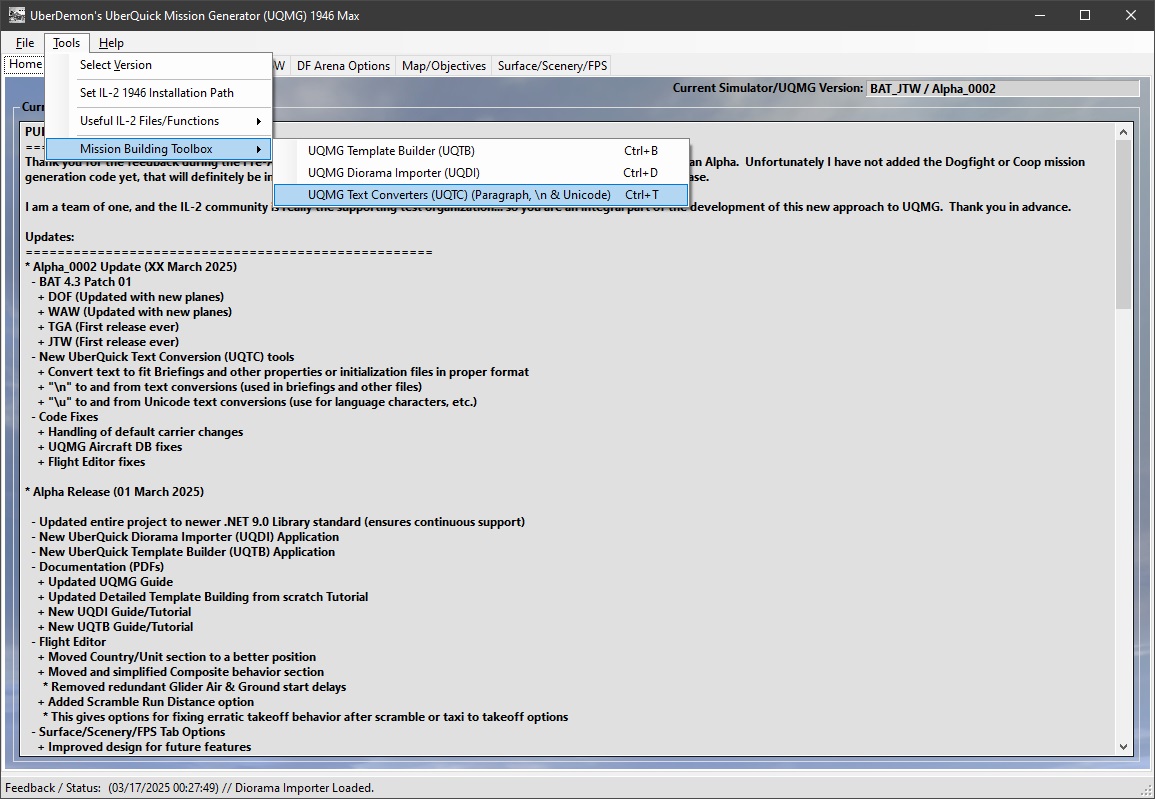Click 'New UberQuick Text Conversion (UQTC) tools' line

coord(163,357)
